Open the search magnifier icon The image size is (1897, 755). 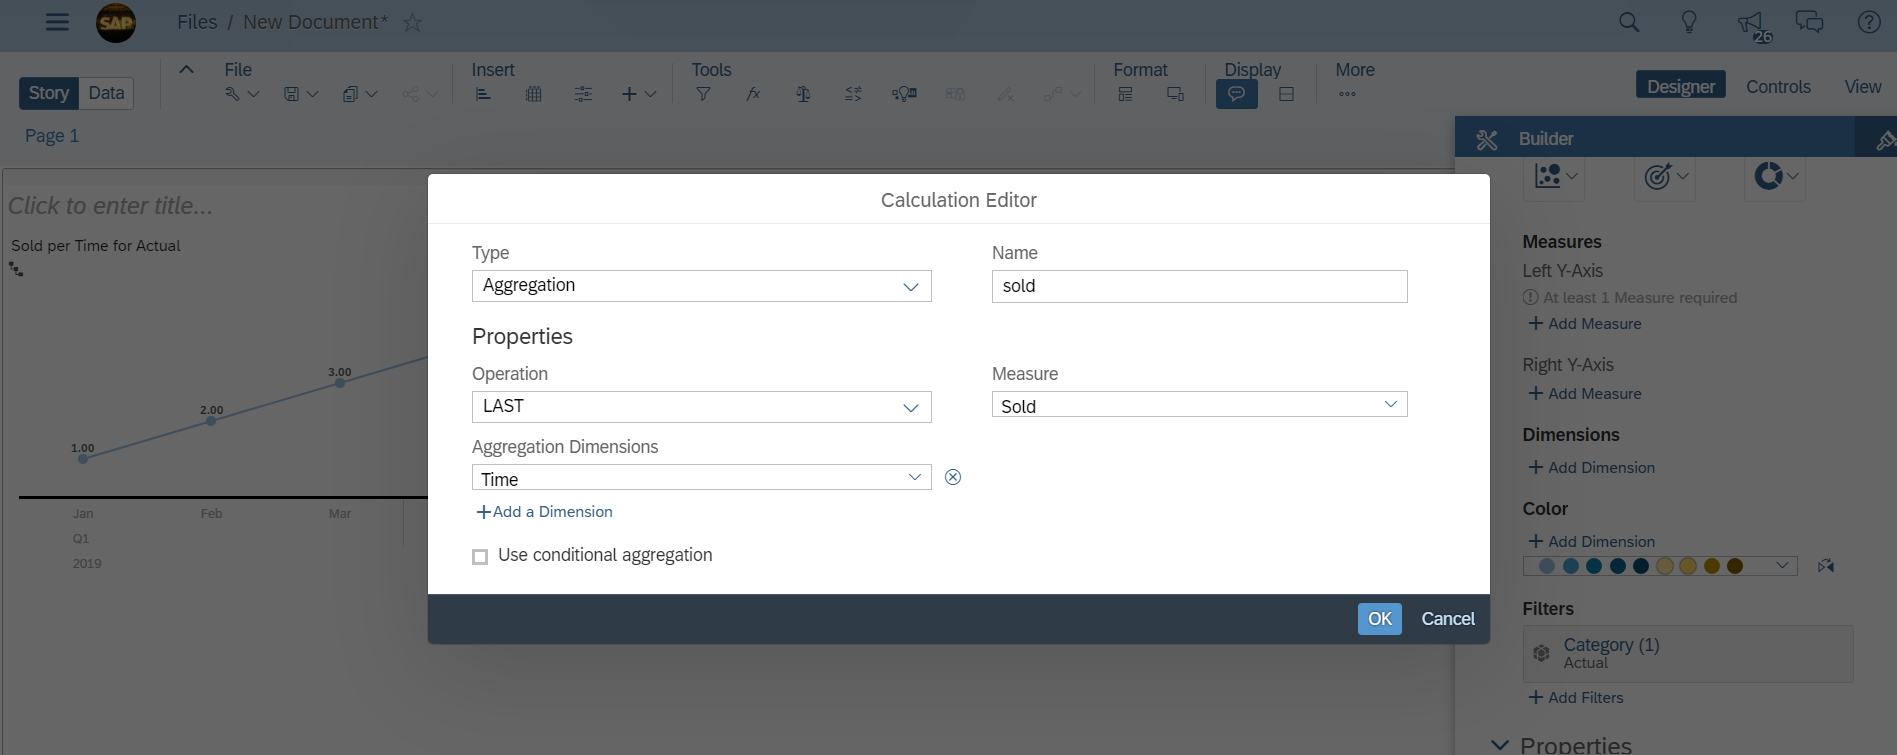1629,22
